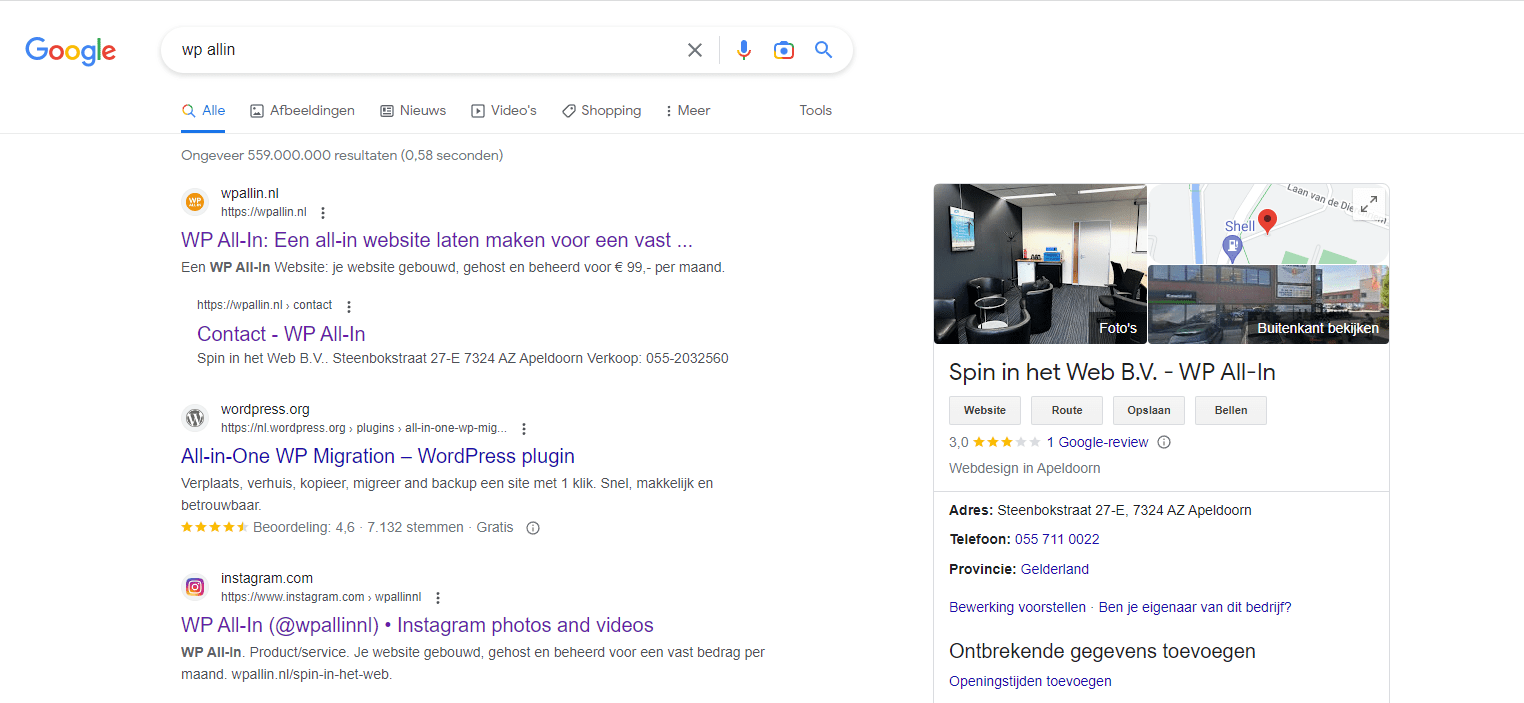1524x703 pixels.
Task: Open Google Lens camera search icon
Action: [784, 50]
